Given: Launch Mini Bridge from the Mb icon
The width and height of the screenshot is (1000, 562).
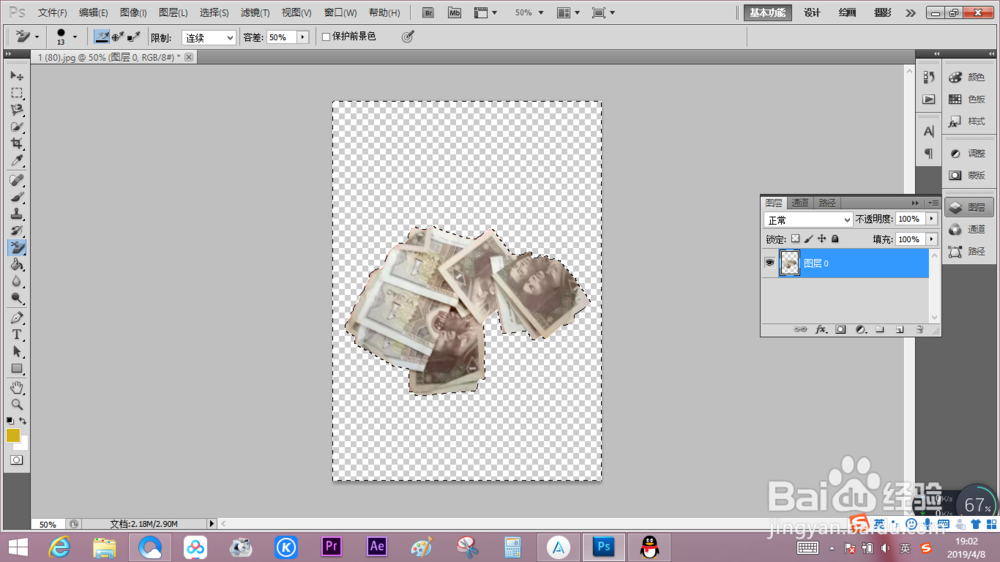Looking at the screenshot, I should coord(454,13).
